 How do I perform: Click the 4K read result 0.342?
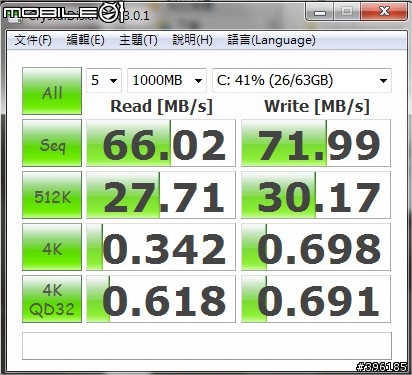click(161, 247)
